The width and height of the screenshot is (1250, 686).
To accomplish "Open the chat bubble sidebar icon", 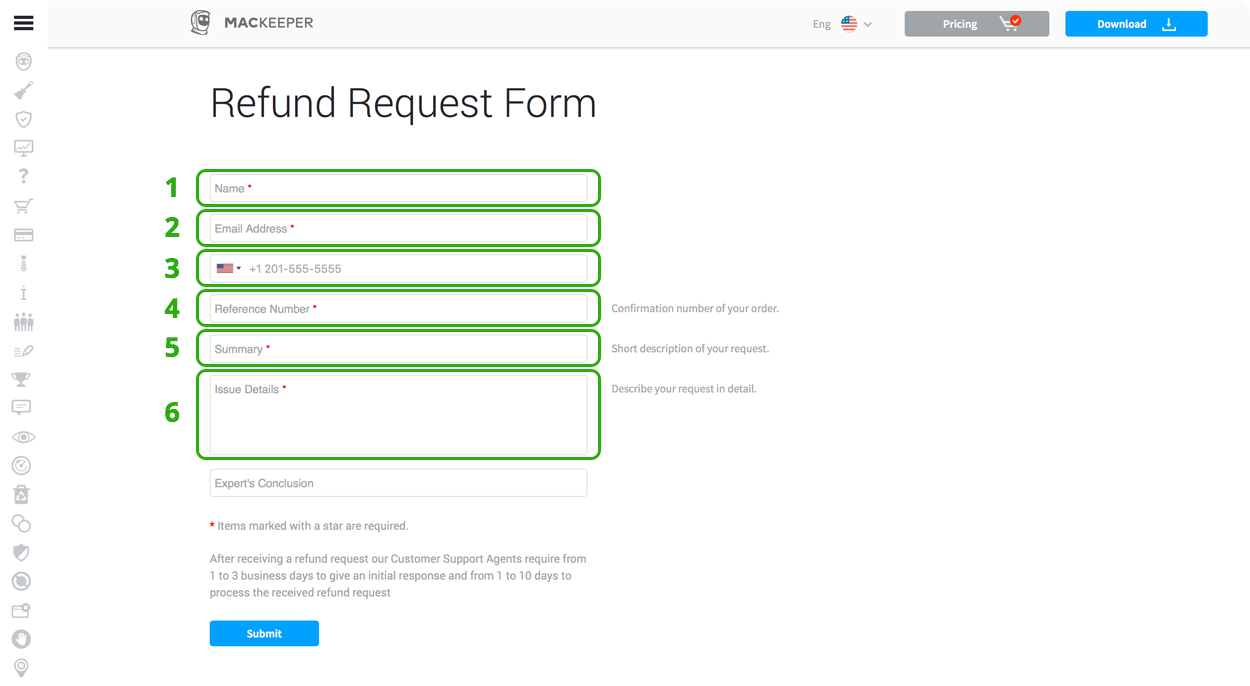I will click(22, 407).
